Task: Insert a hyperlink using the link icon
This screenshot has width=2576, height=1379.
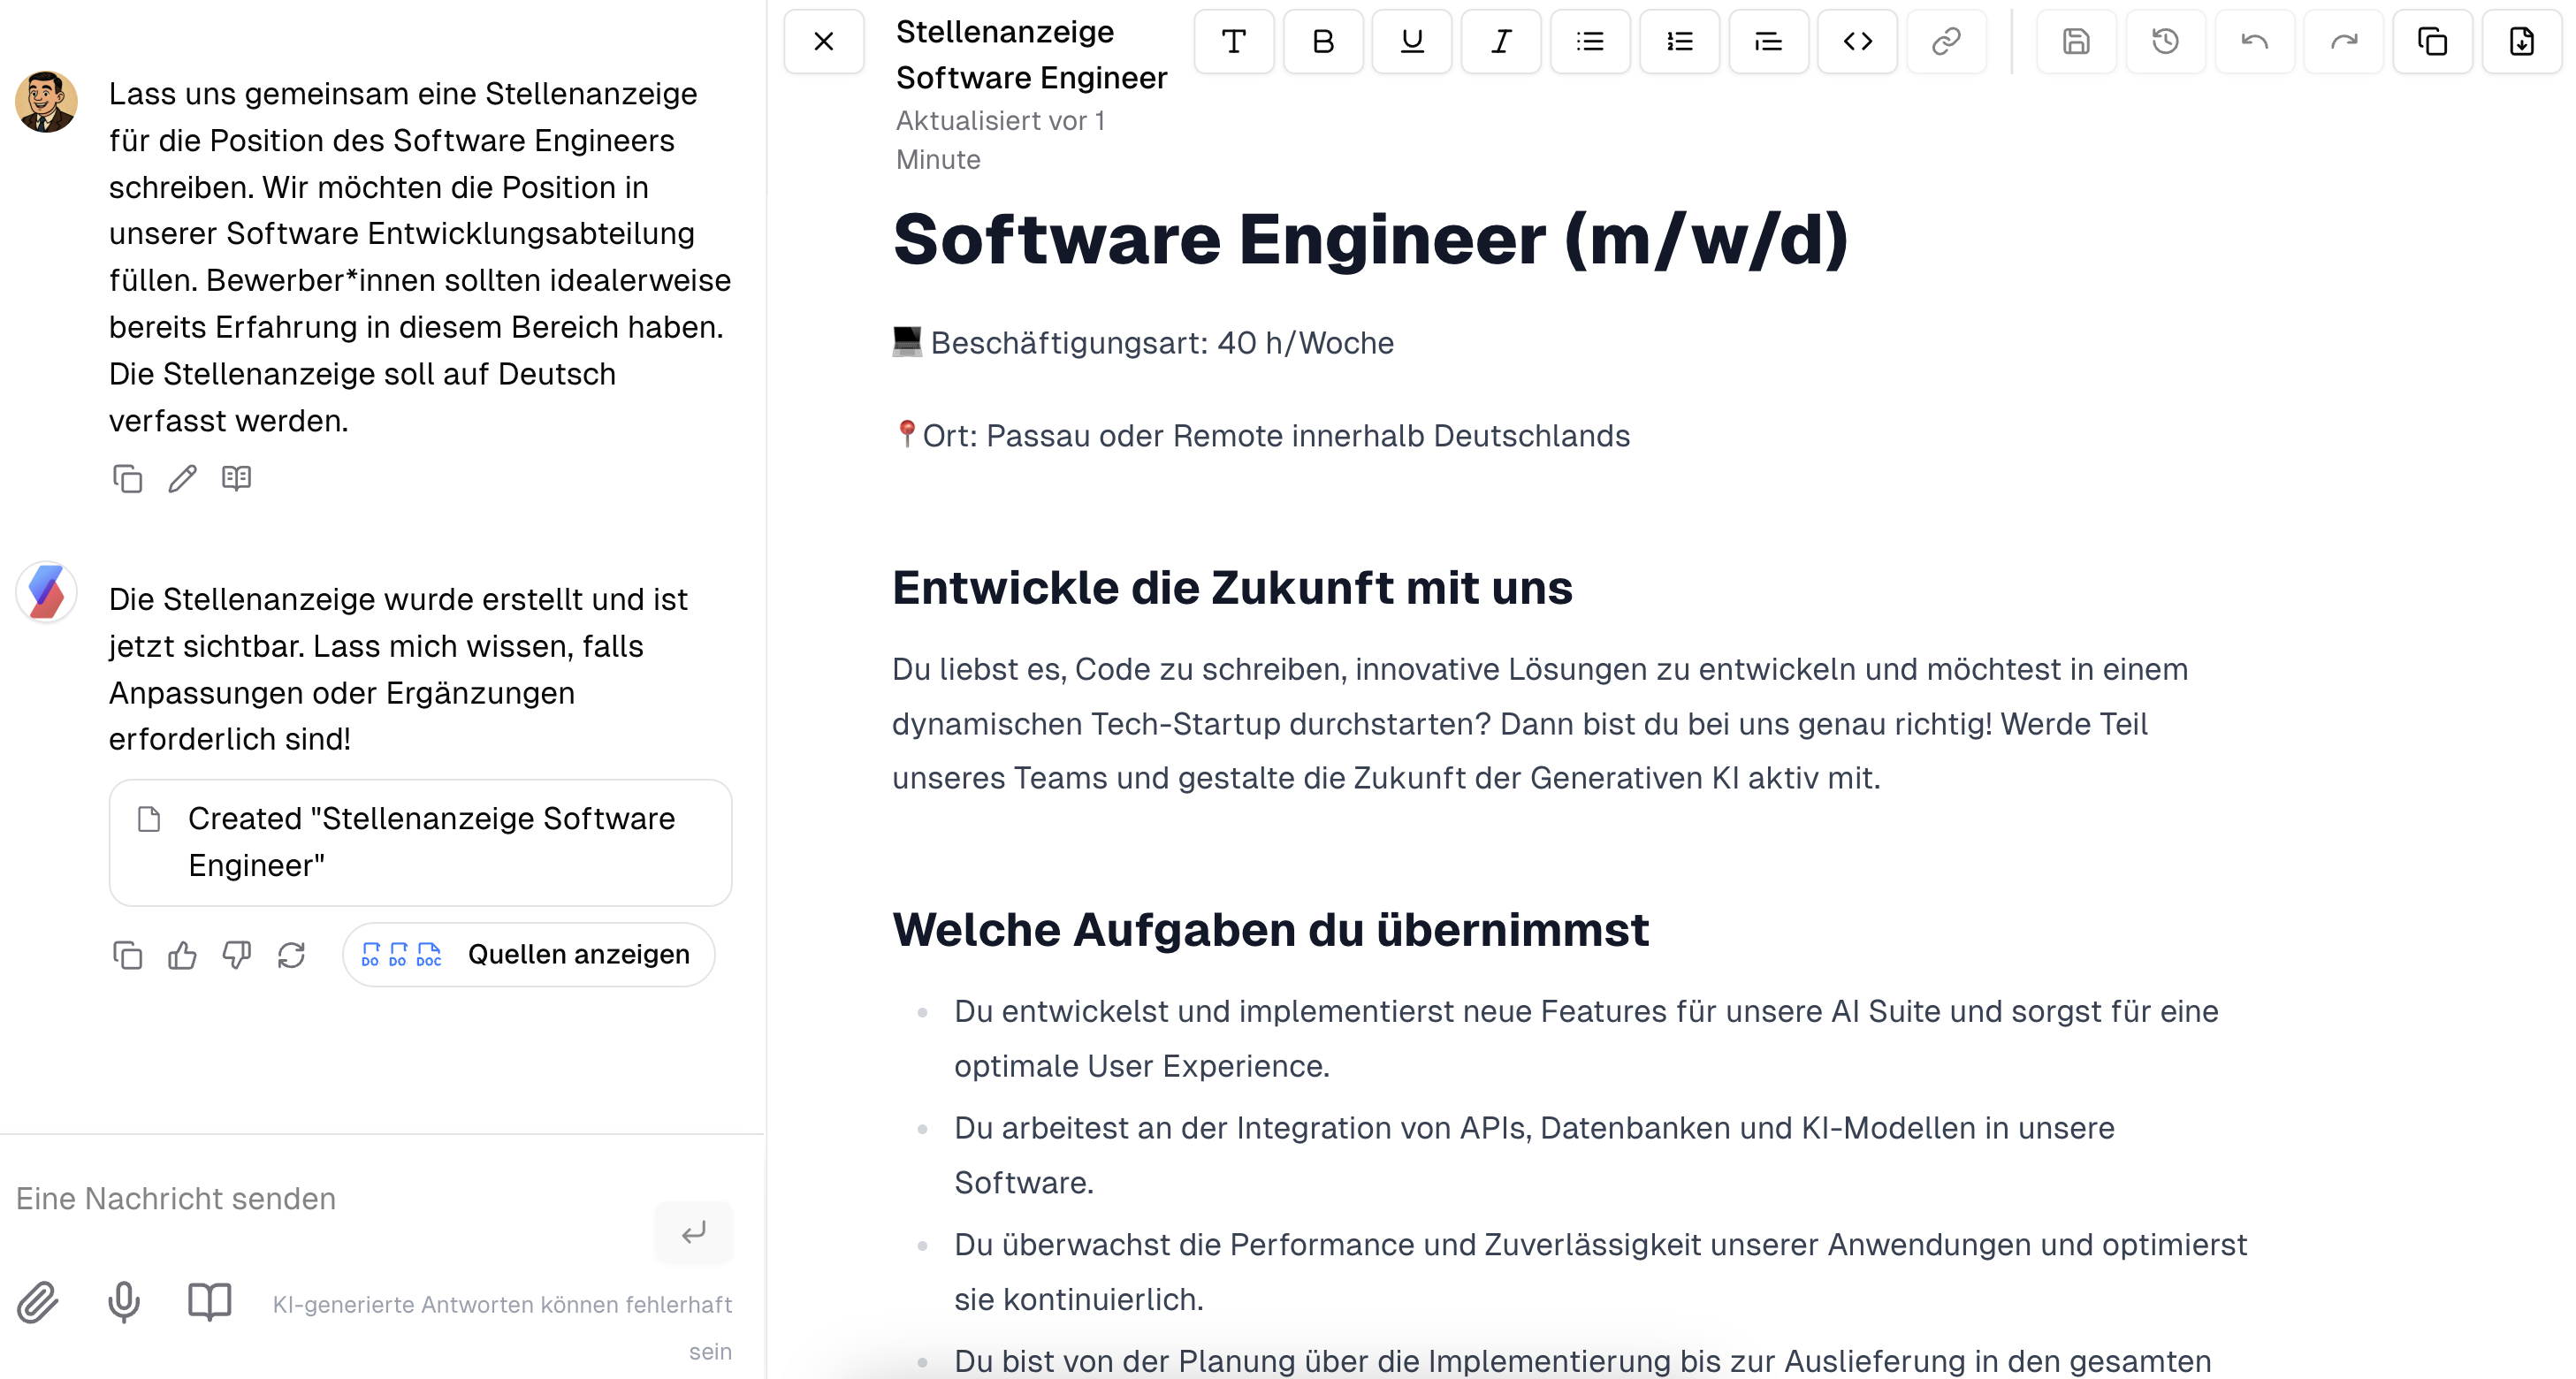Action: (x=1945, y=42)
